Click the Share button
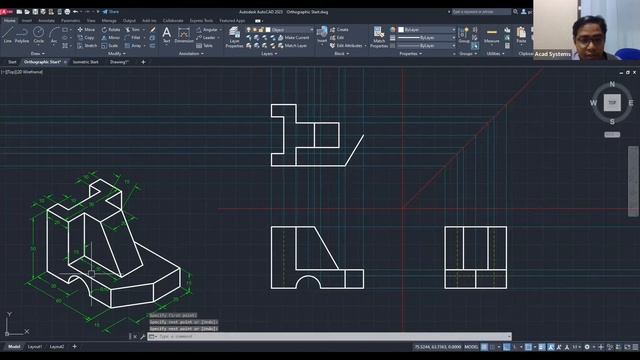Screen dimensions: 640x360 pos(111,12)
